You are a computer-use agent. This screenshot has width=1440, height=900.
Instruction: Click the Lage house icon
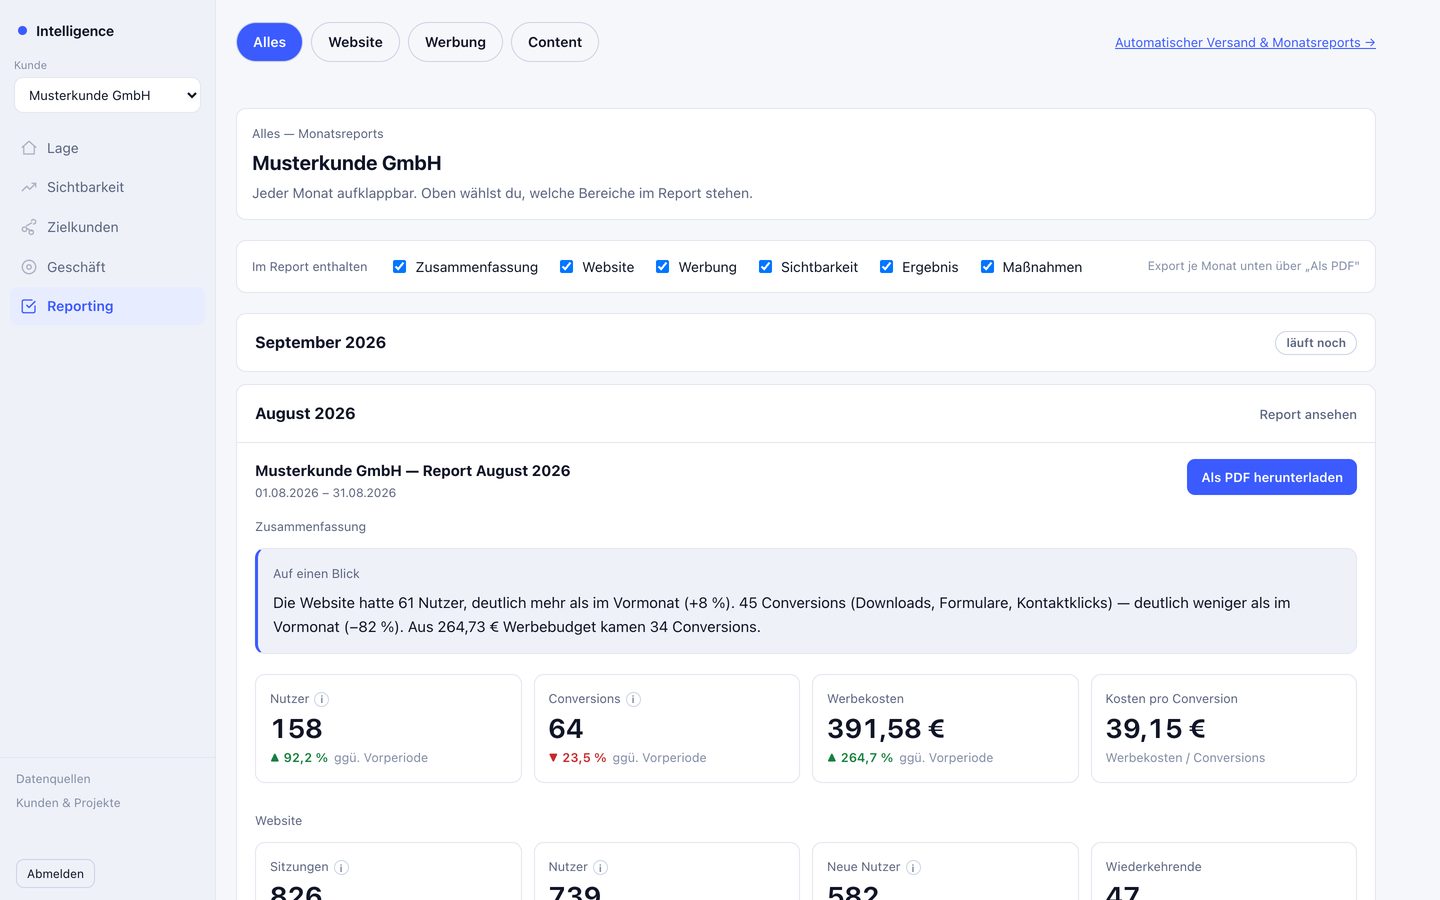click(x=29, y=148)
